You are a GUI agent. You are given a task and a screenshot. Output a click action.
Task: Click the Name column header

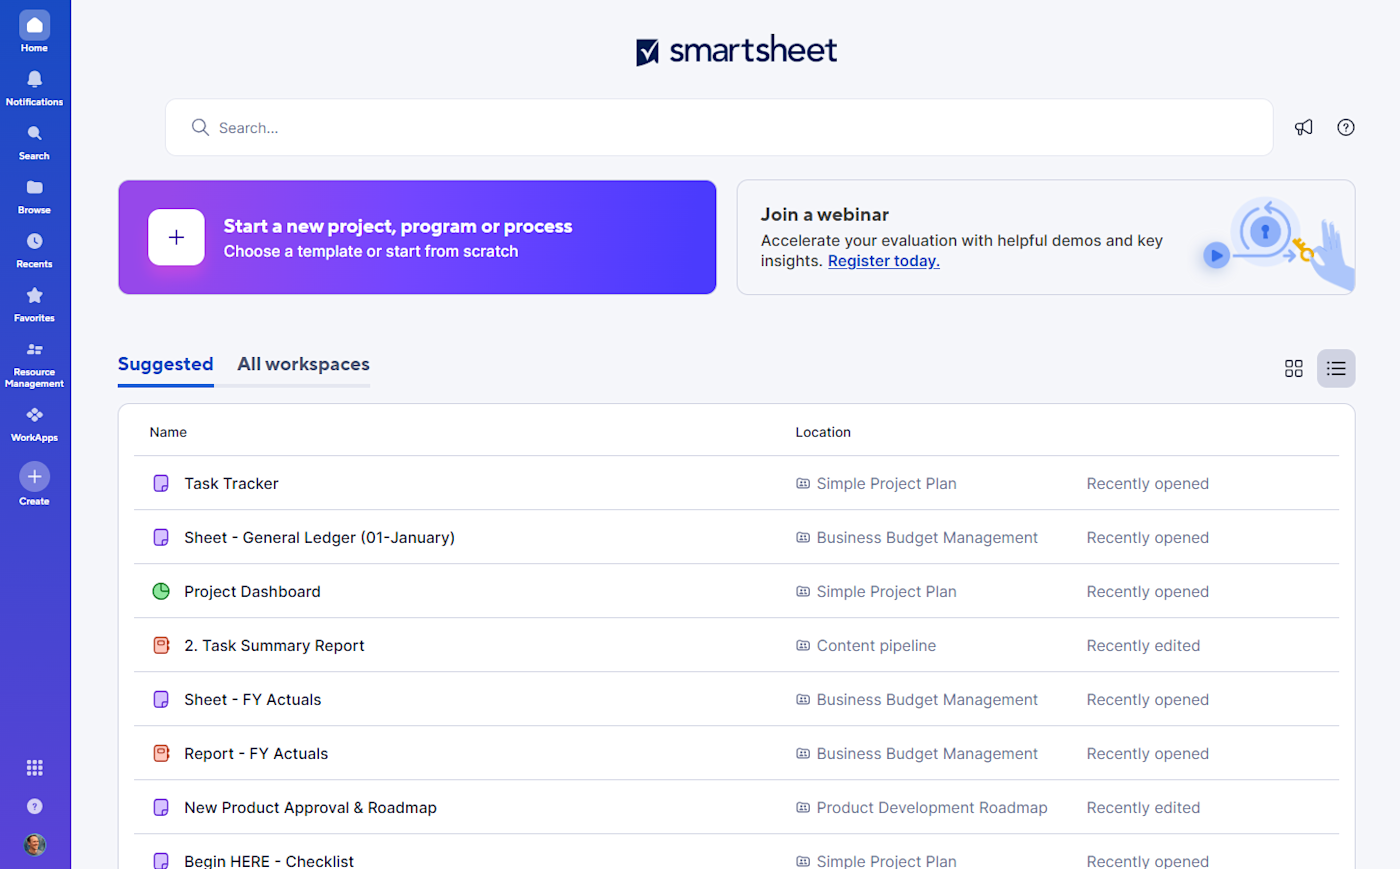click(x=168, y=432)
